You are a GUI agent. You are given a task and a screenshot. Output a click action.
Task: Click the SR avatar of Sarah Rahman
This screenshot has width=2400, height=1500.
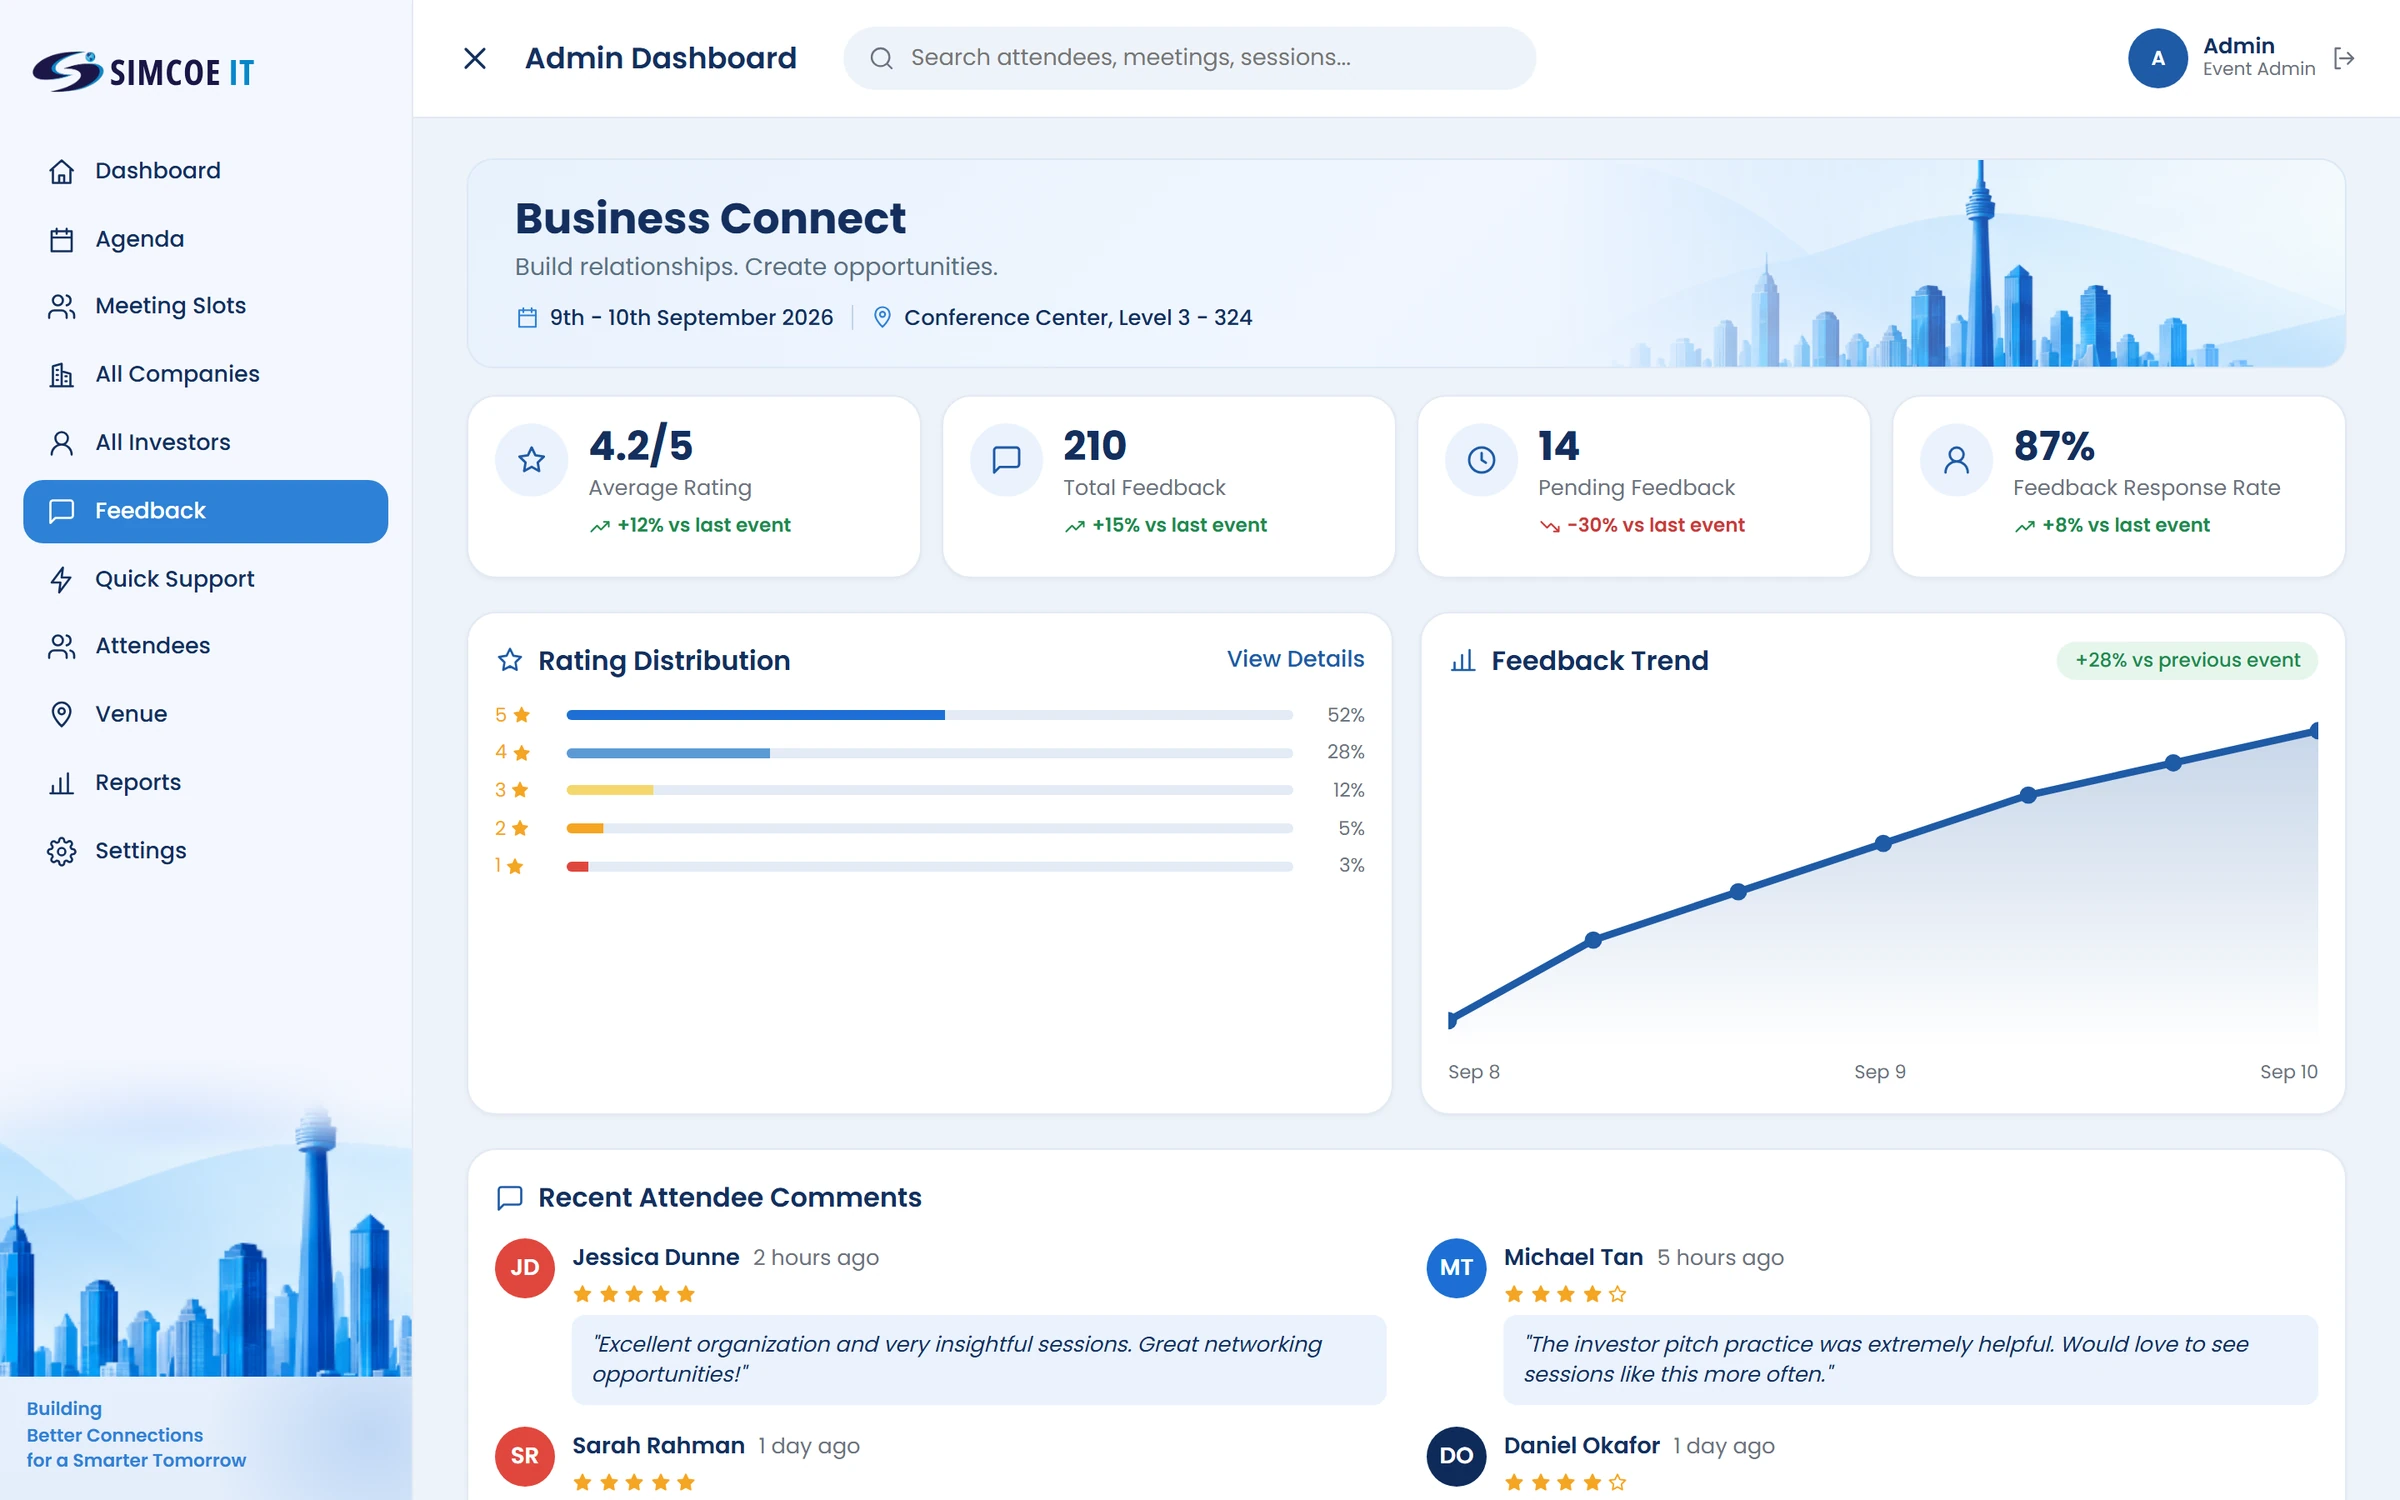[525, 1456]
